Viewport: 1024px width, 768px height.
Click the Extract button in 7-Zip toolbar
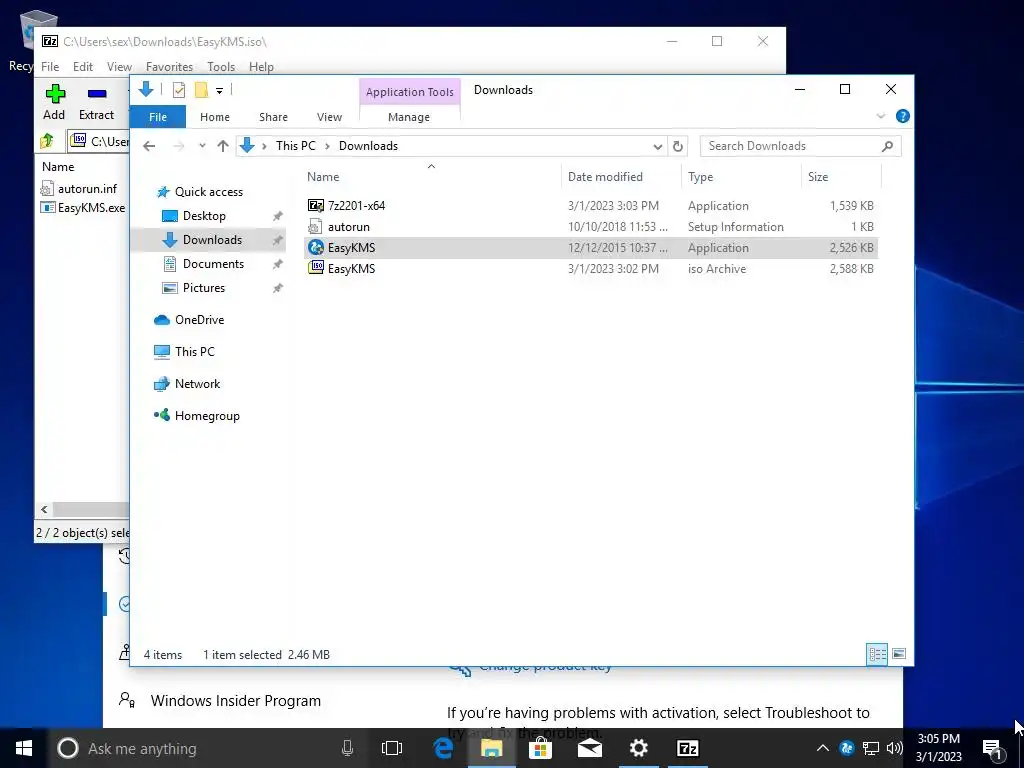[x=97, y=102]
